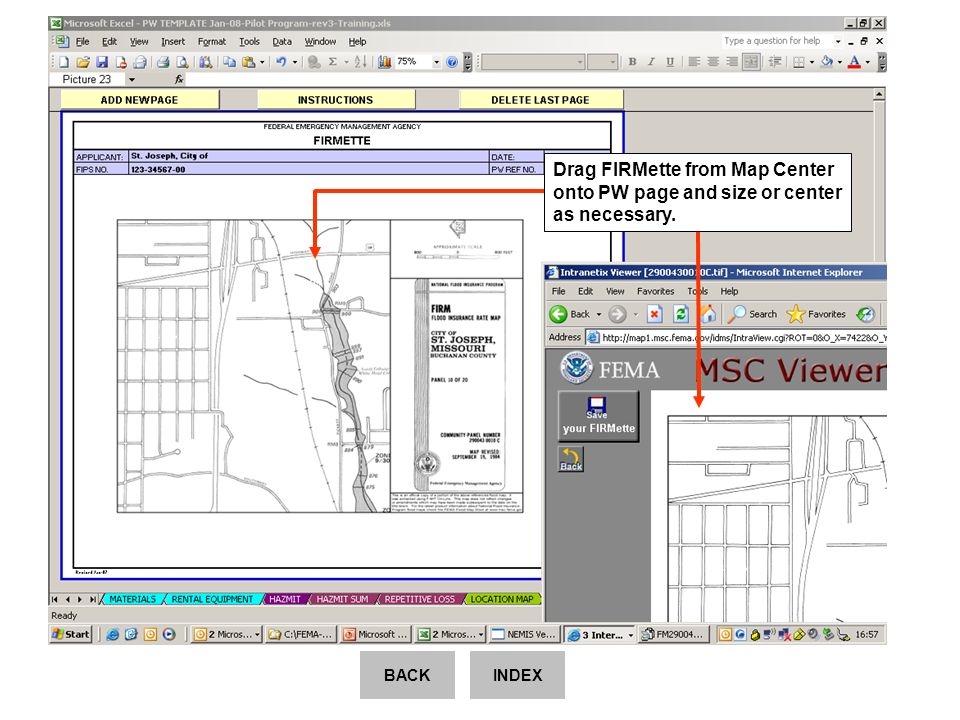This screenshot has height=720, width=960.
Task: Open the Tools menu in Excel
Action: 249,42
